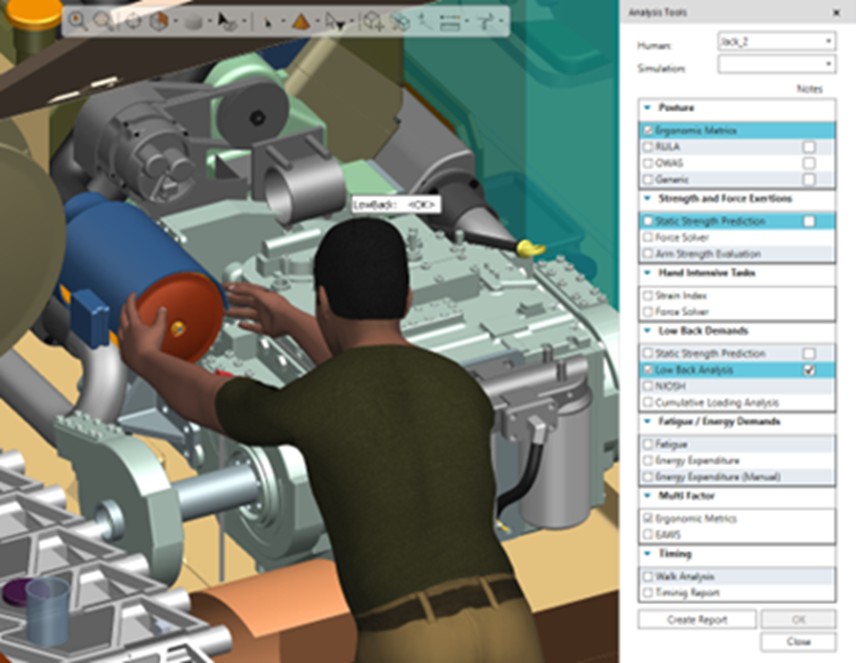Open the Simulation dropdown
Image resolution: width=856 pixels, height=663 pixels.
(776, 64)
